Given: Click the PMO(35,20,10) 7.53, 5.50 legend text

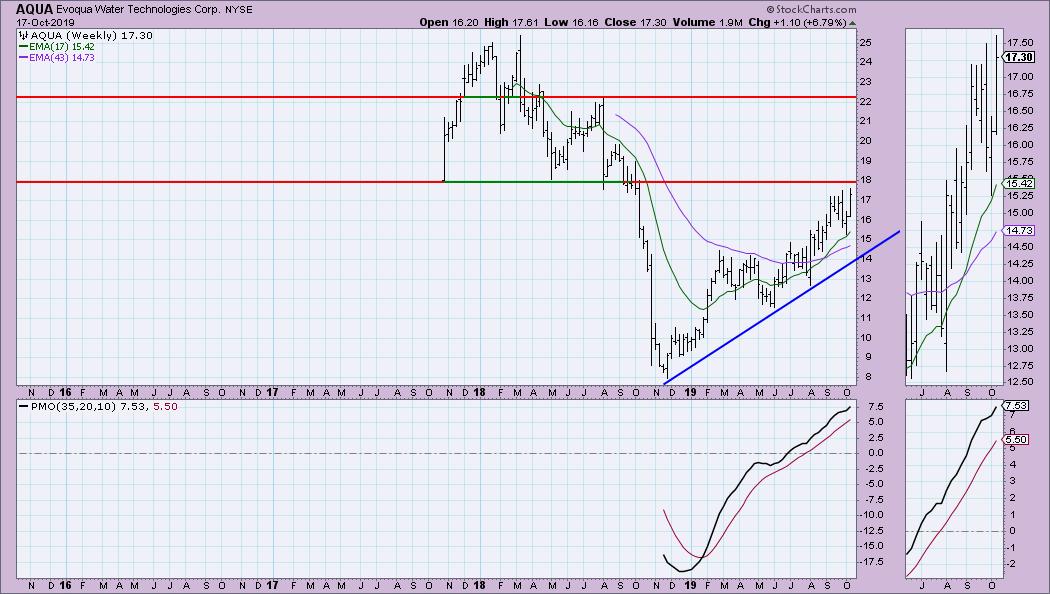Looking at the screenshot, I should pyautogui.click(x=104, y=406).
